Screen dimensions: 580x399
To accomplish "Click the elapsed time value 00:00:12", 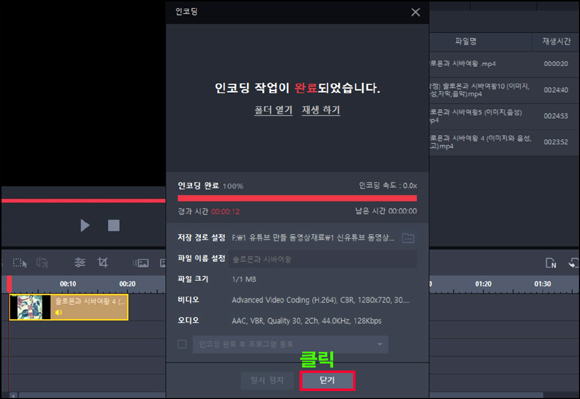I will tap(225, 212).
